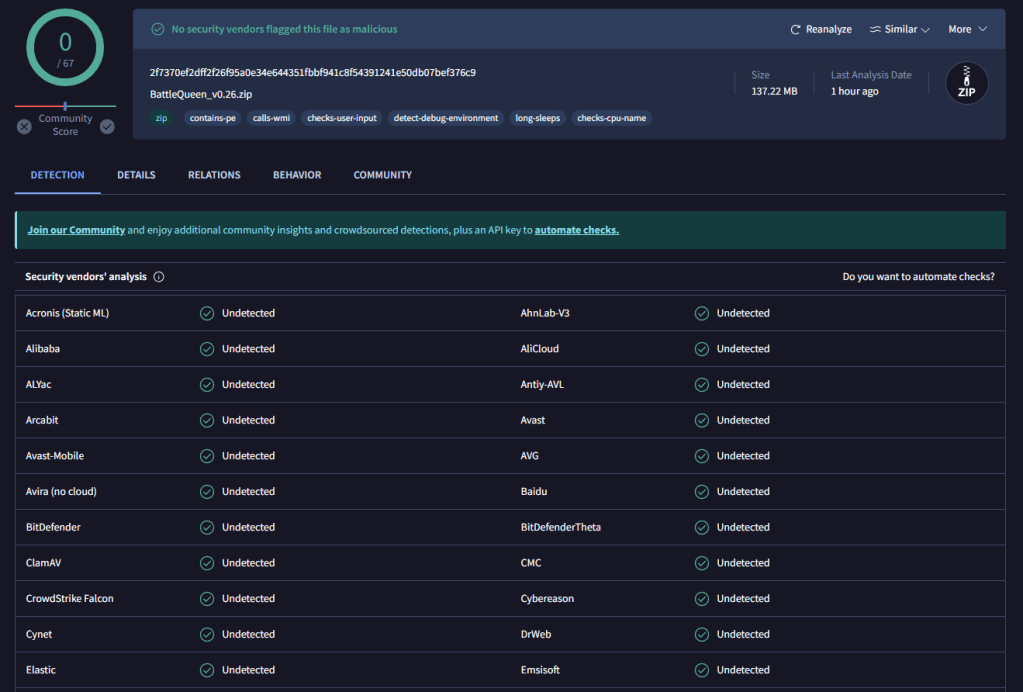Click the Do you want to automate checks text
Viewport: 1023px width, 692px height.
[918, 277]
